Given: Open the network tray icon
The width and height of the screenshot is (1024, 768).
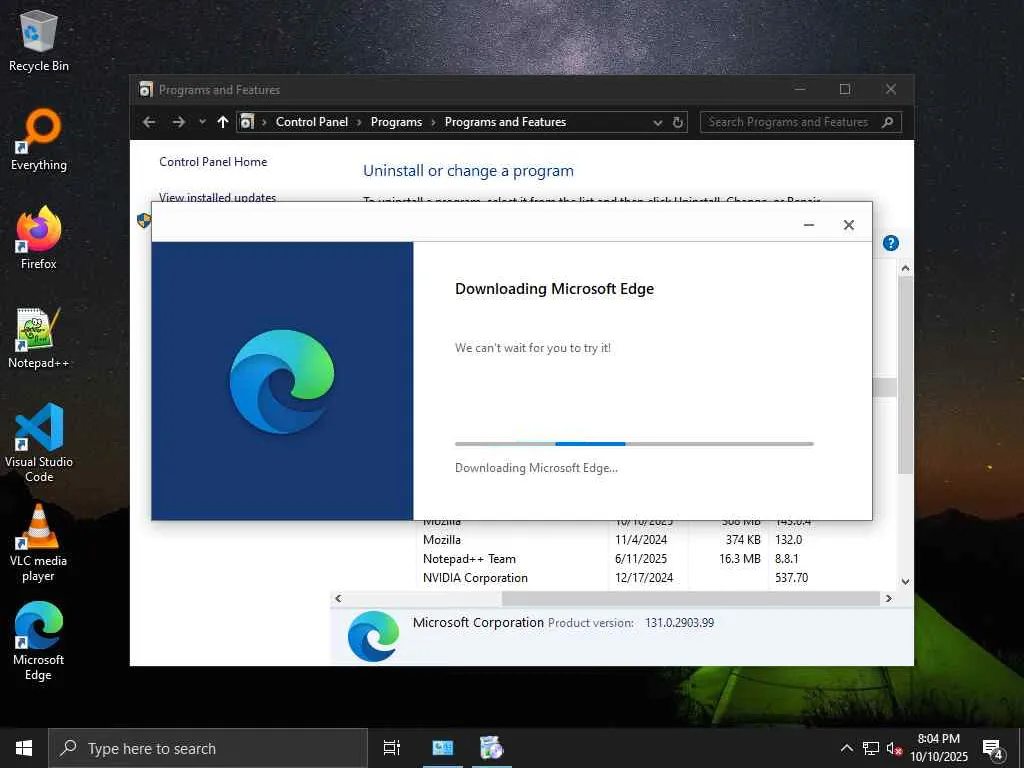Looking at the screenshot, I should pyautogui.click(x=871, y=748).
